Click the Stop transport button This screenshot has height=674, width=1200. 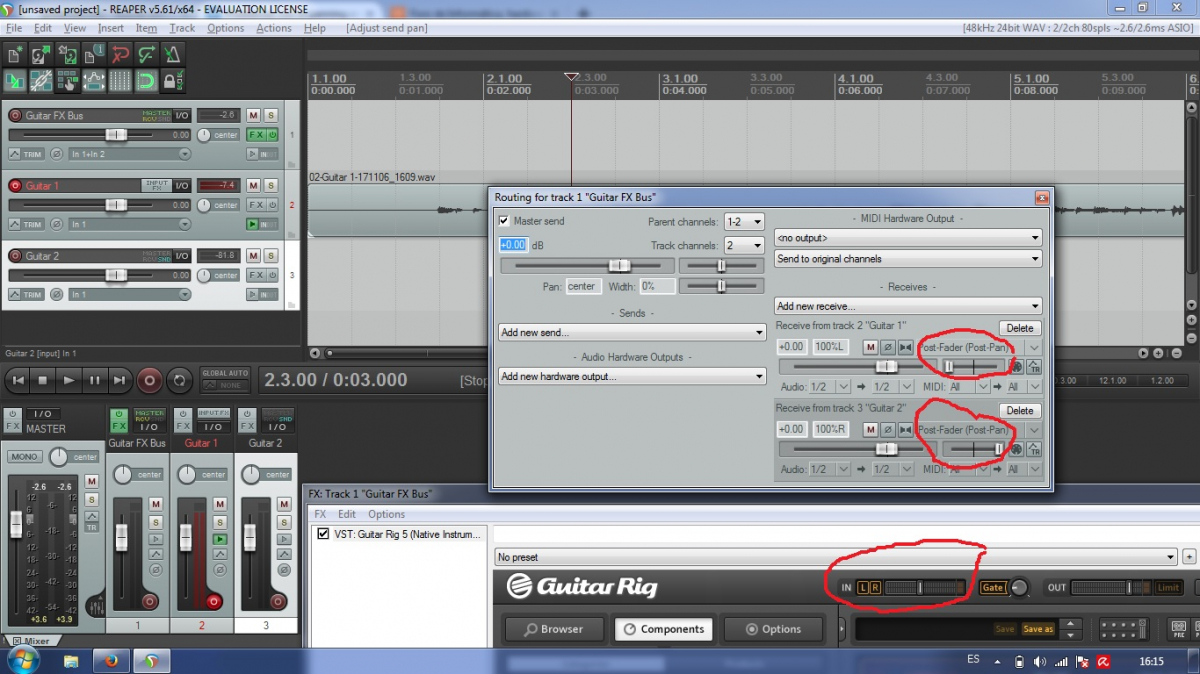(x=43, y=380)
